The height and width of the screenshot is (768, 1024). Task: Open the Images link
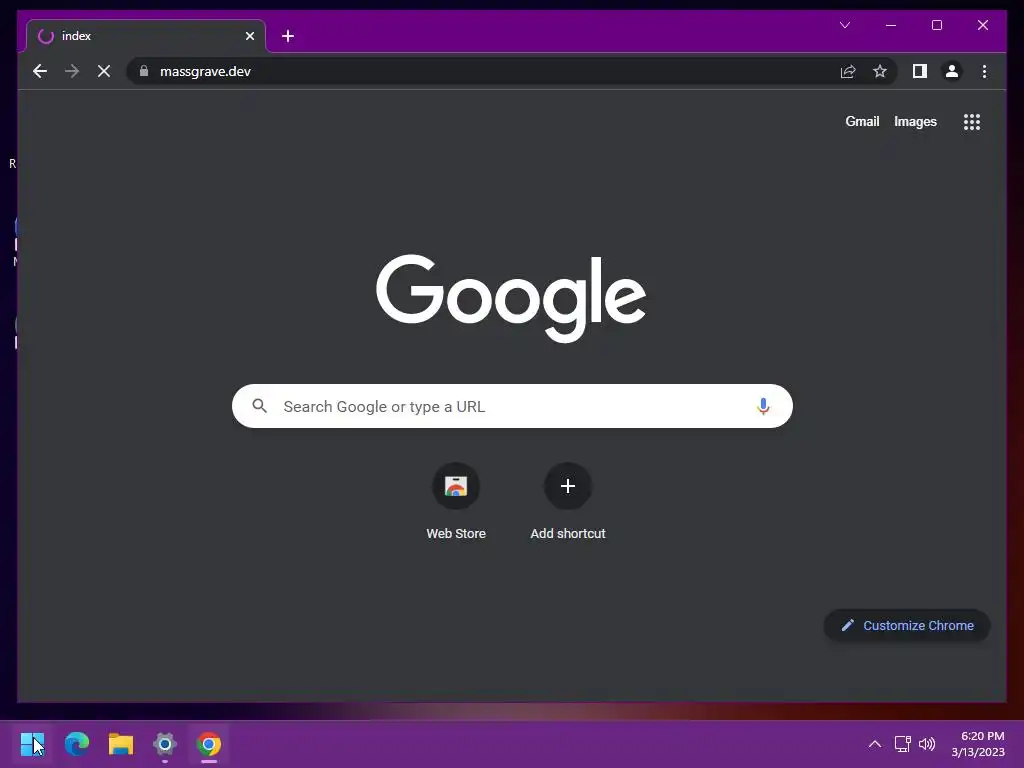915,121
